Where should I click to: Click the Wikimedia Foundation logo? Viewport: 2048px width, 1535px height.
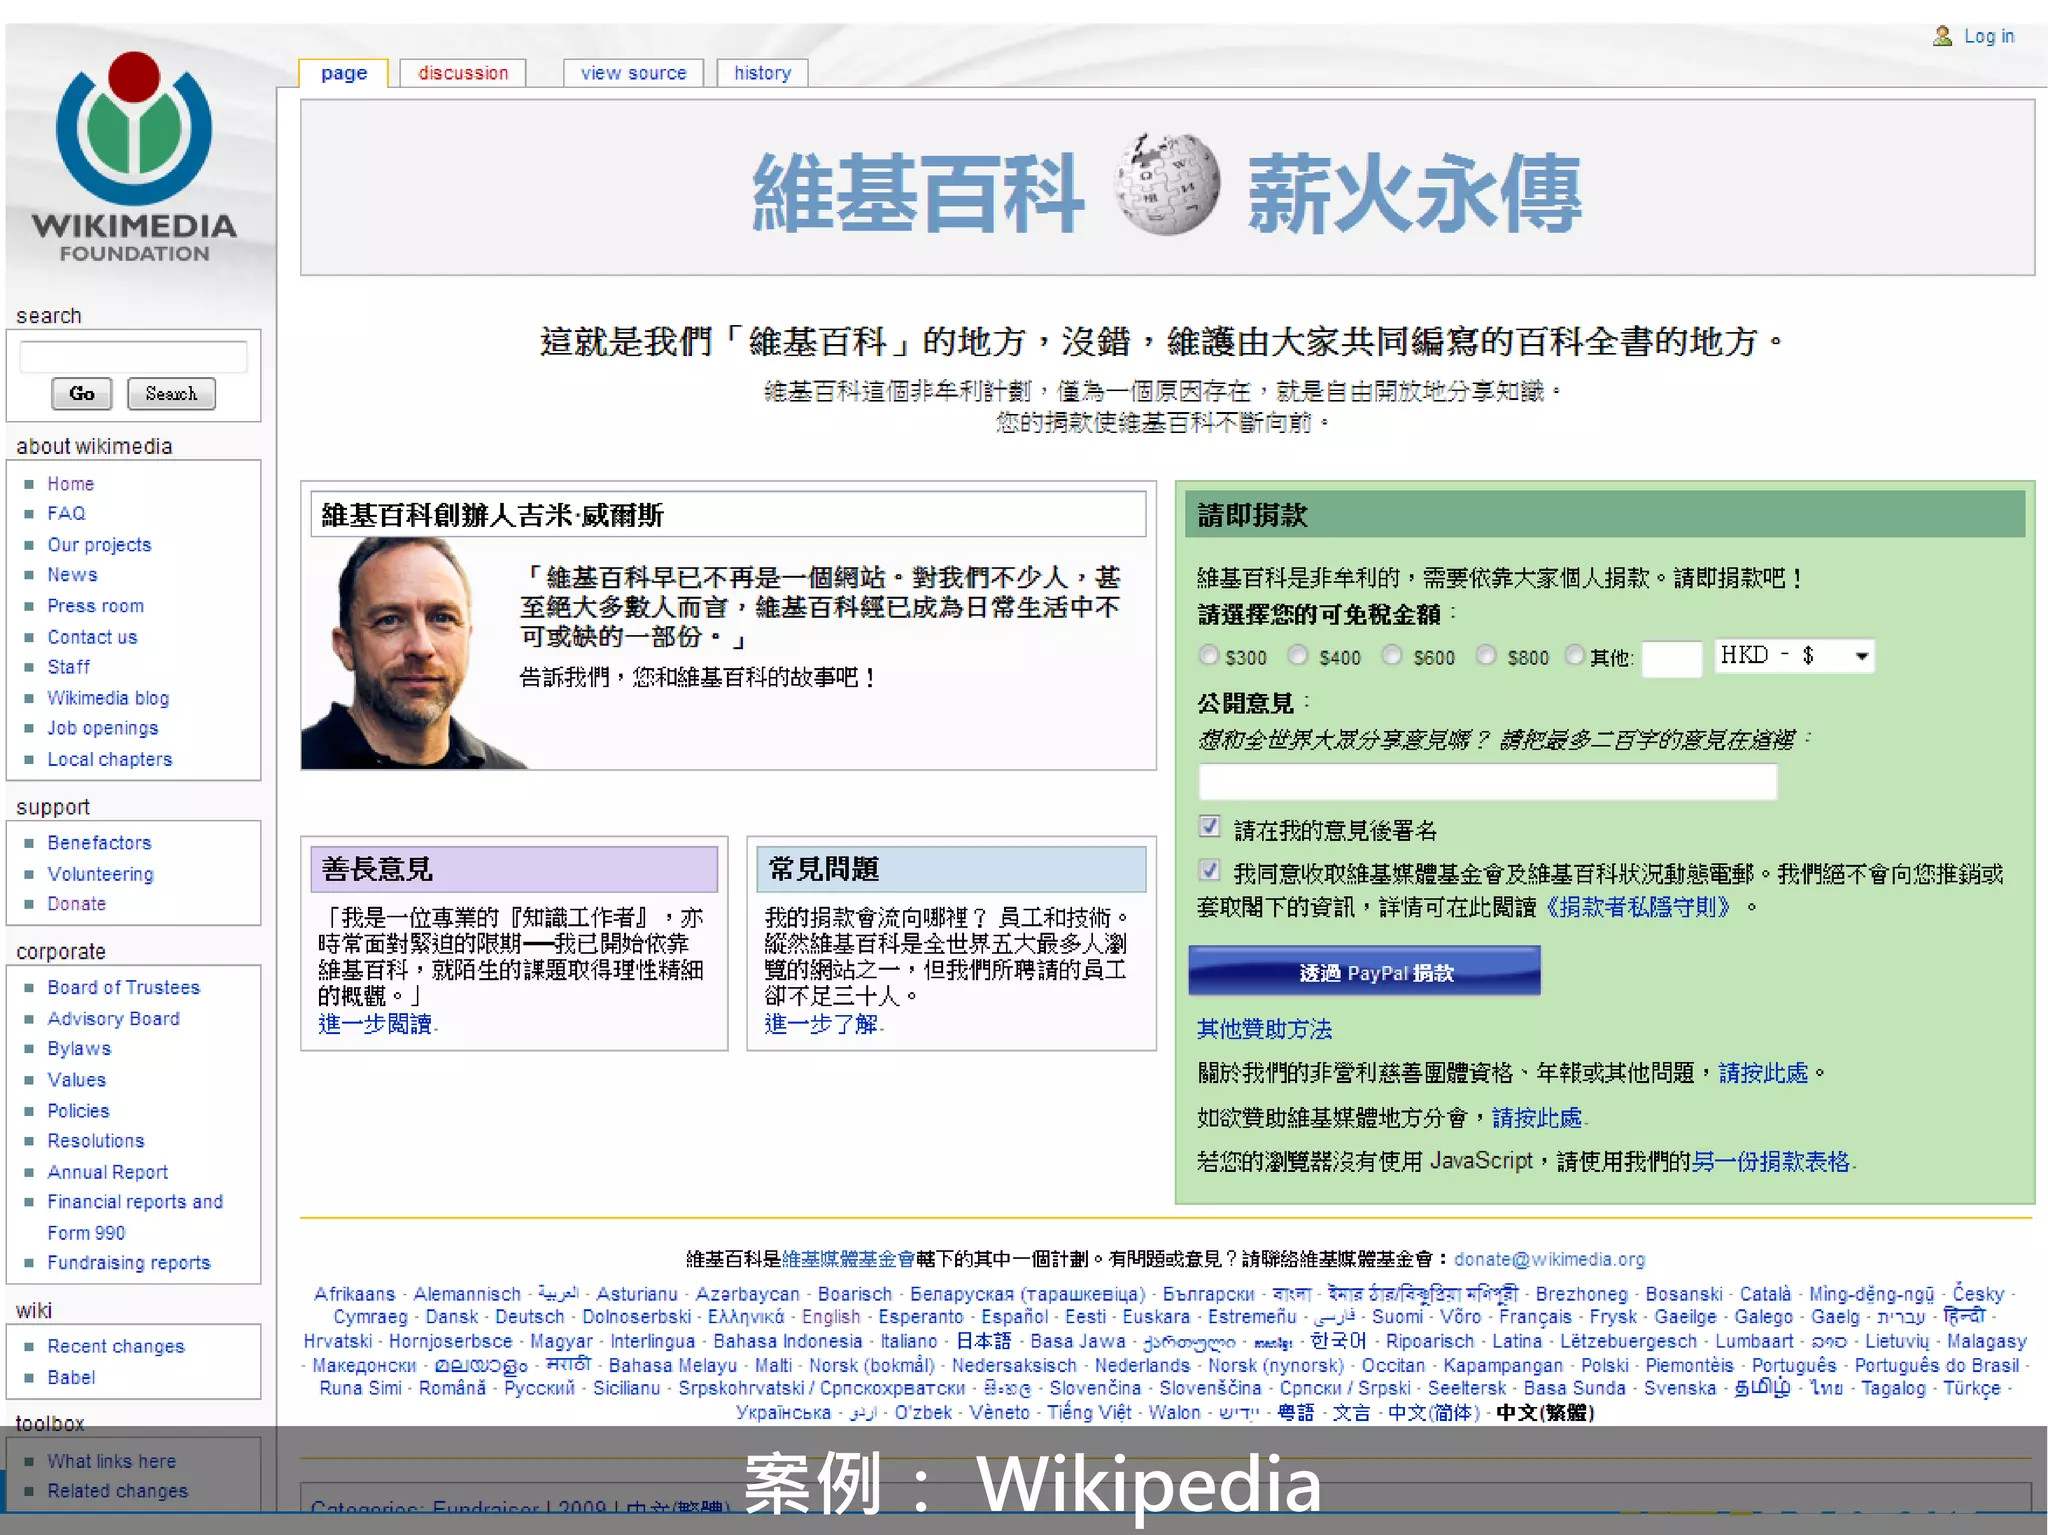coord(134,157)
